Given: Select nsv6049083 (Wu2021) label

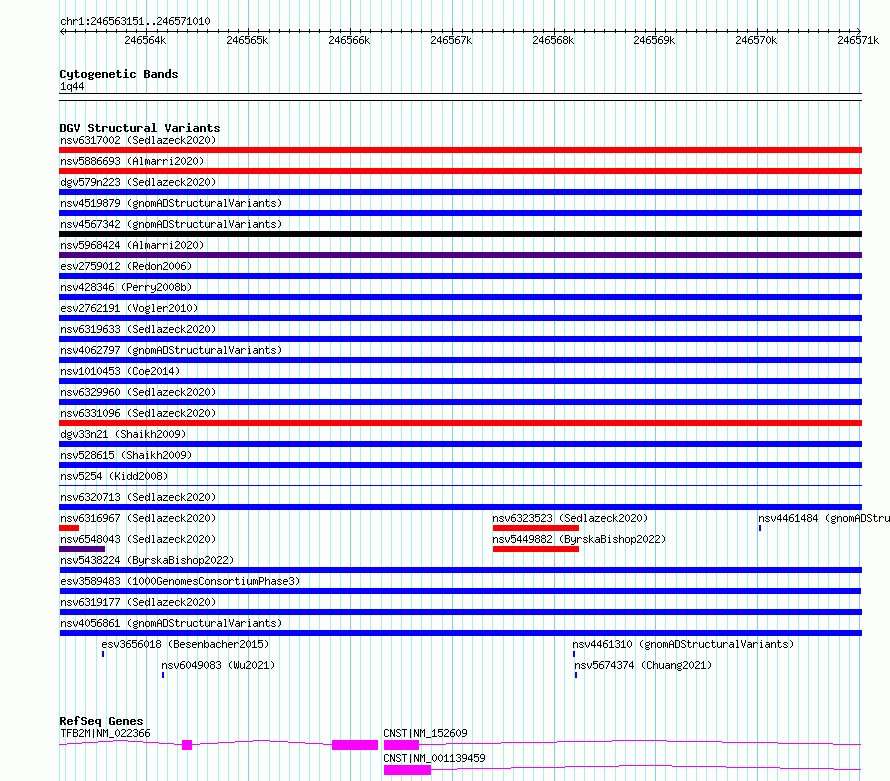Looking at the screenshot, I should coord(218,665).
